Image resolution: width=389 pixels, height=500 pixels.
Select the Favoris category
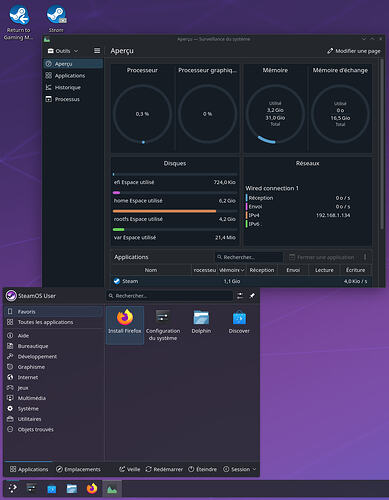coord(54,312)
